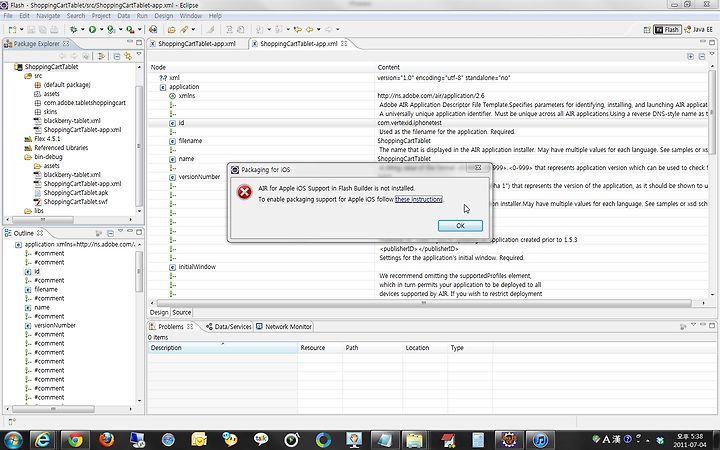This screenshot has width=720, height=450.
Task: Click the yellow pencil toolbar icon
Action: 184,29
